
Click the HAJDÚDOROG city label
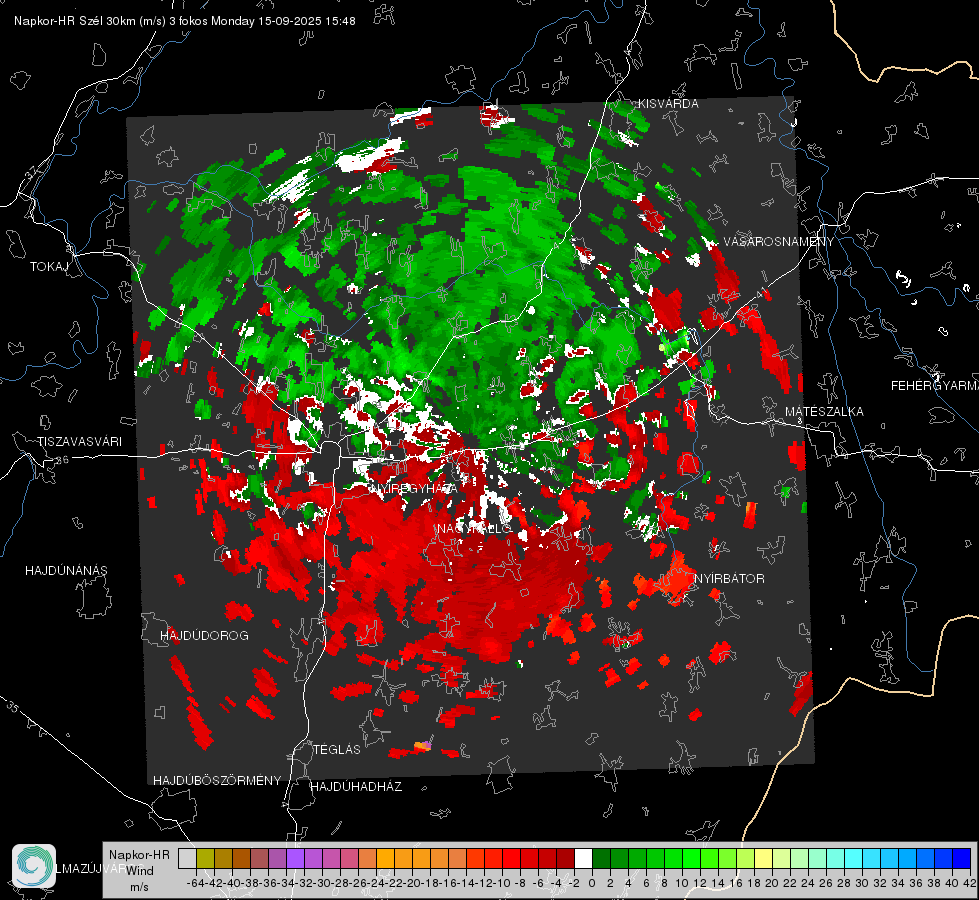[x=204, y=635]
